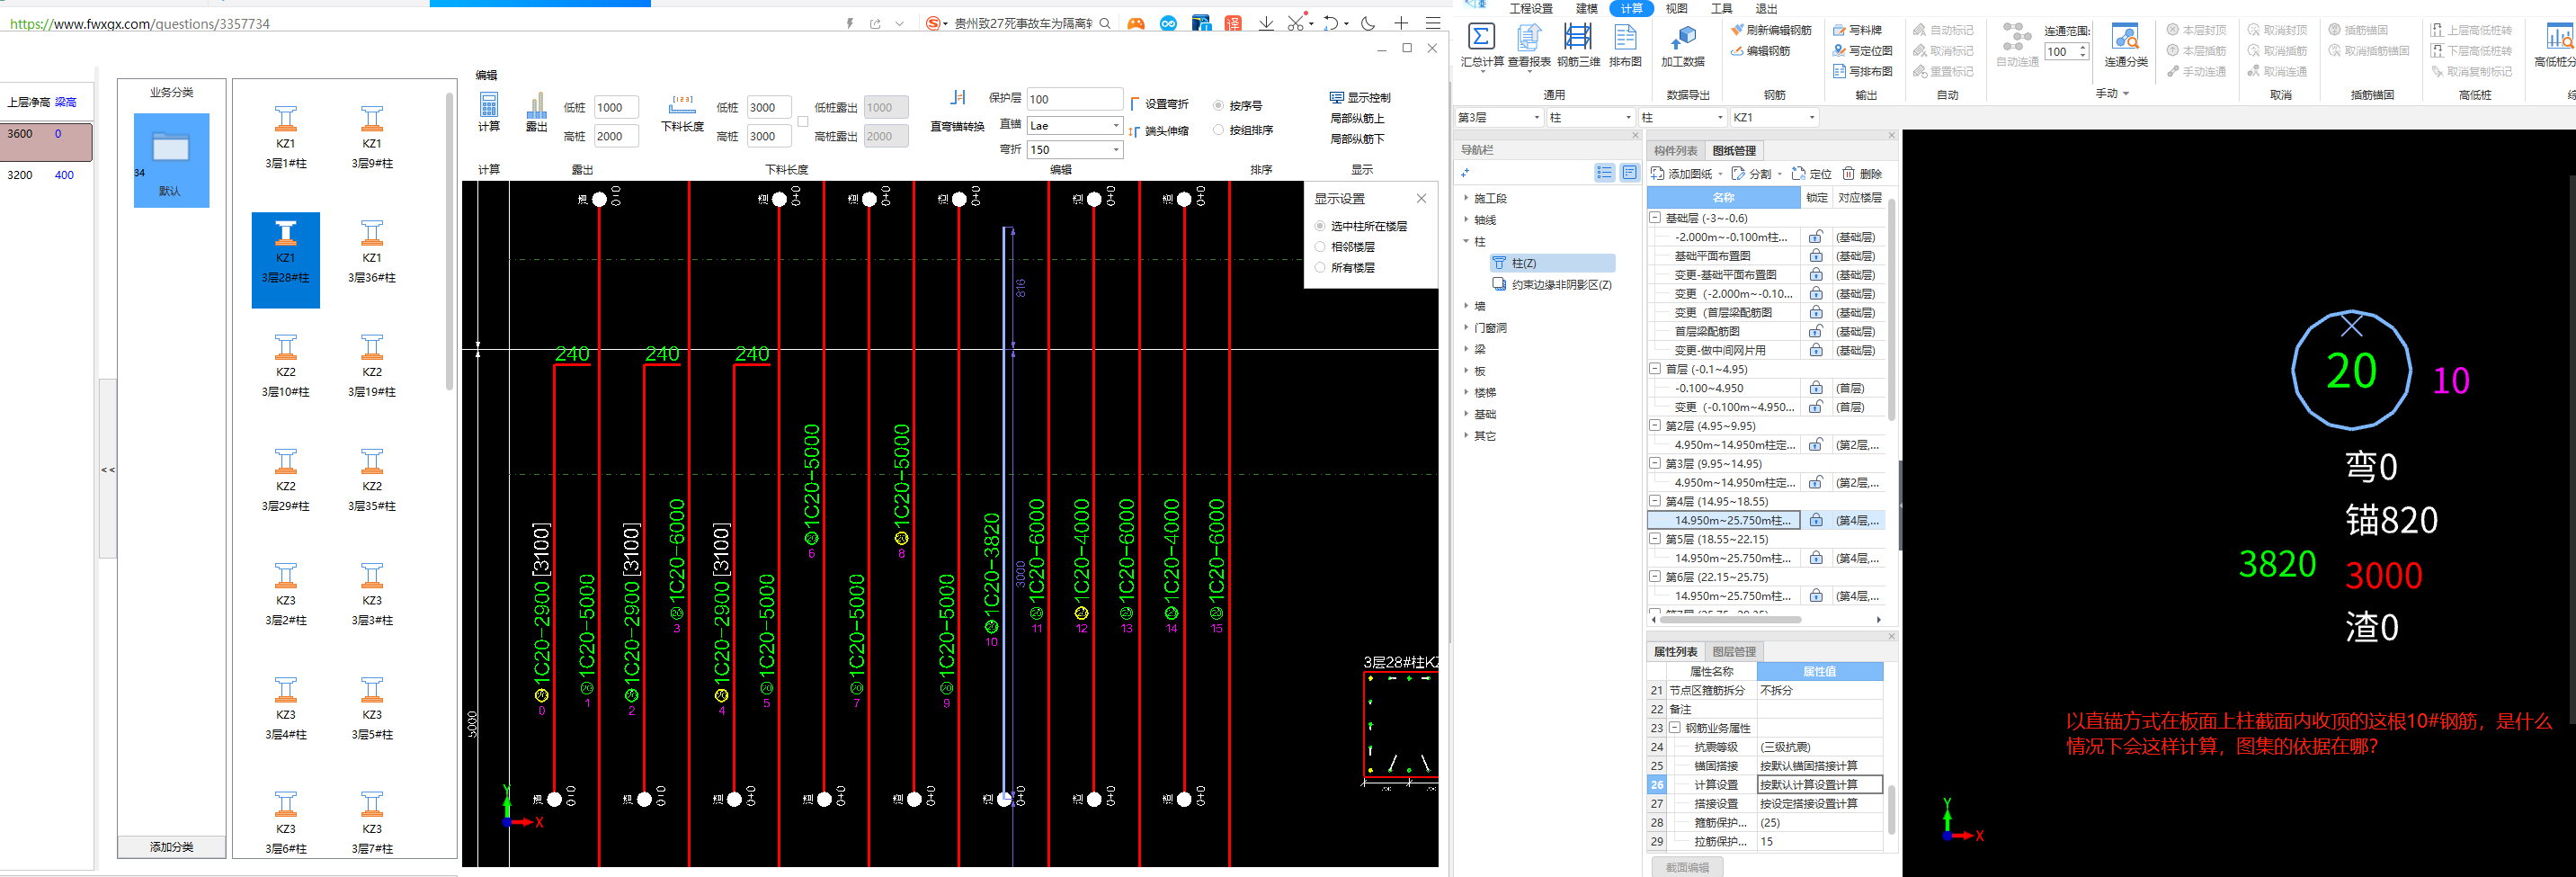Click 写排布图 output tool
Image resolution: width=2576 pixels, height=877 pixels.
(1862, 72)
